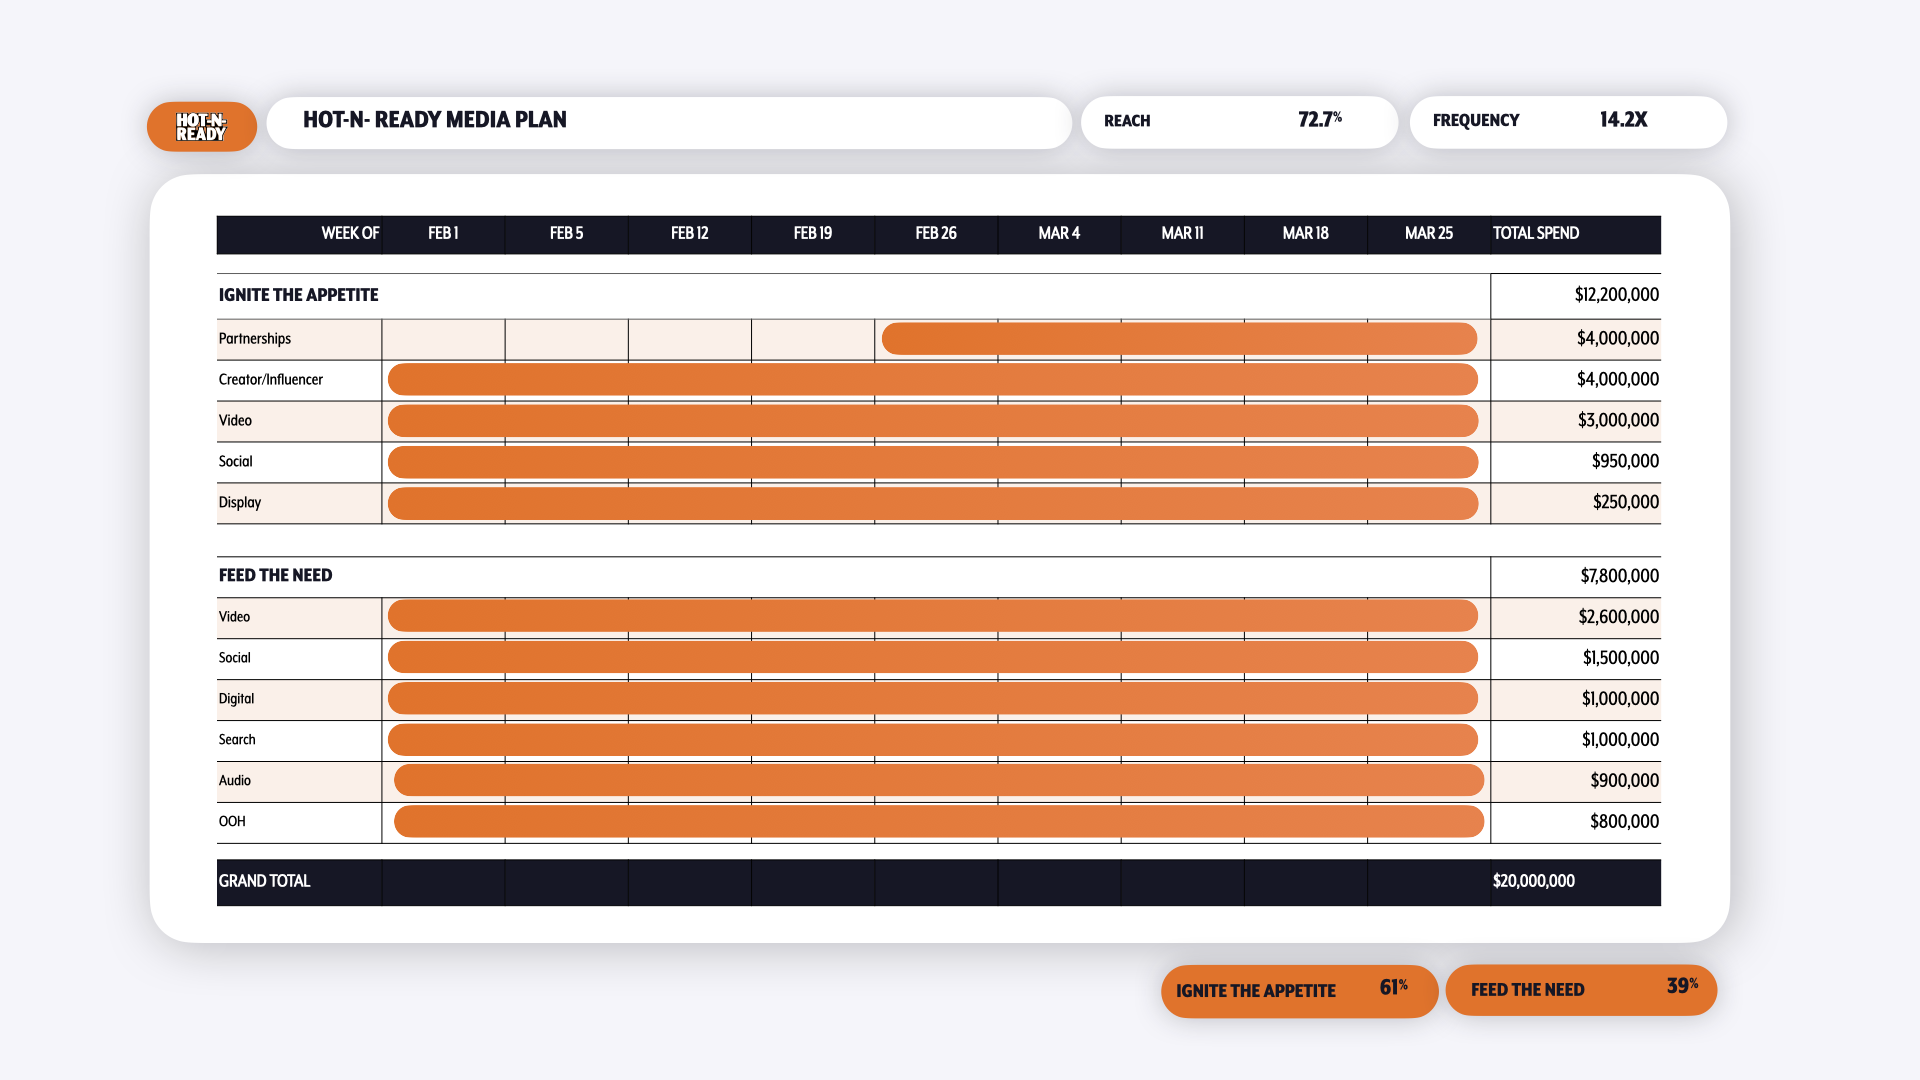
Task: Click the empty FEB 1 Partnerships cell
Action: coord(443,340)
